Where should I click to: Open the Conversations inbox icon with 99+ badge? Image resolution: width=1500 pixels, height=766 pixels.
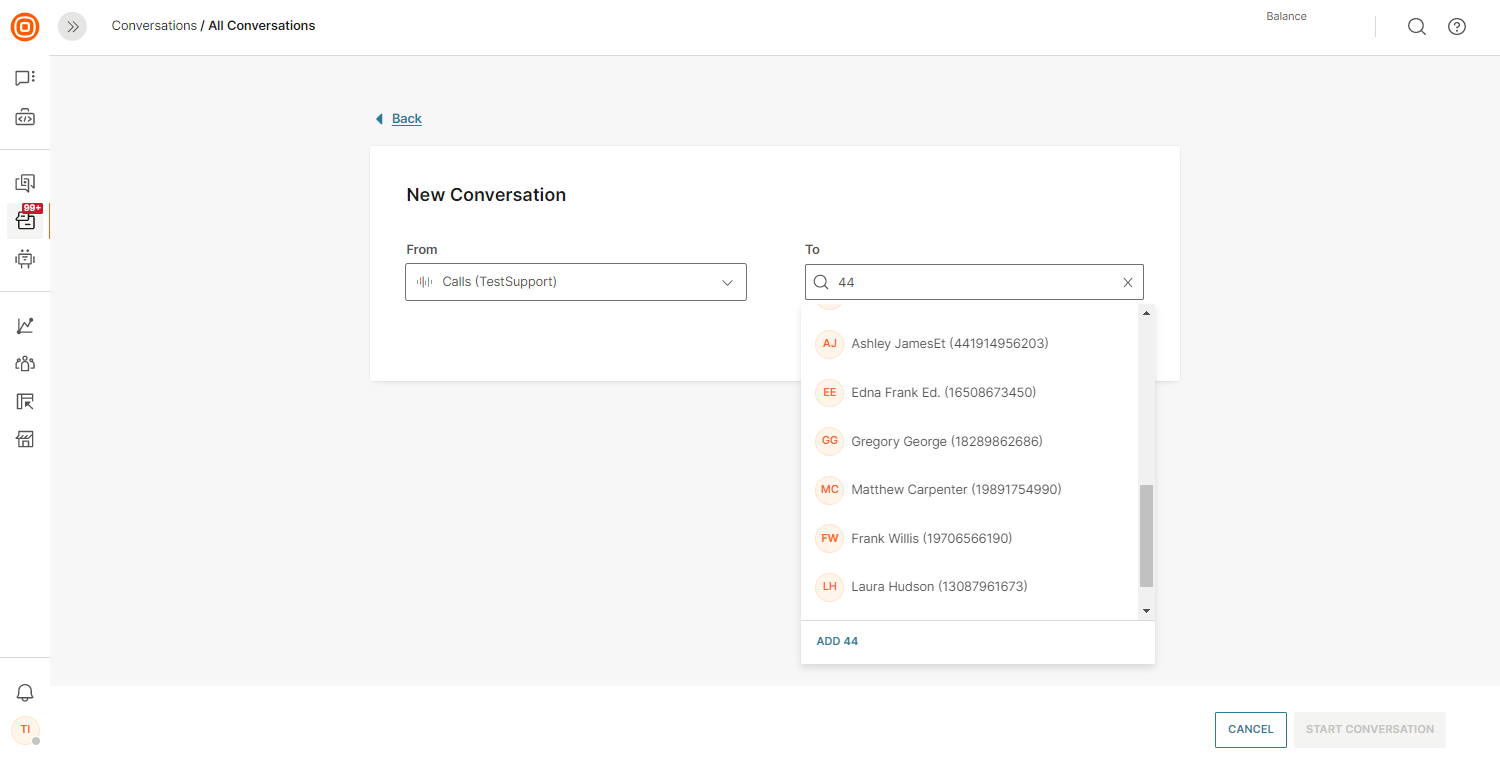pyautogui.click(x=25, y=221)
